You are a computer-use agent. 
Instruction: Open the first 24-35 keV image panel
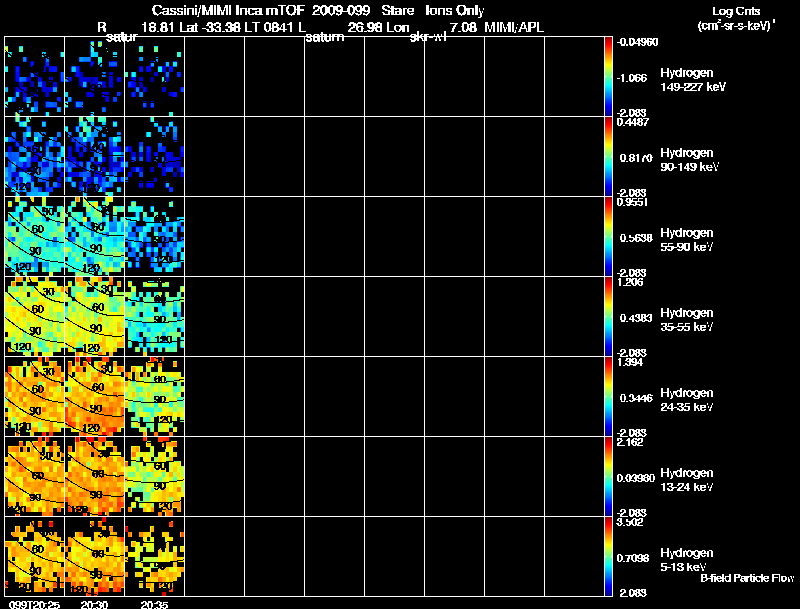[34, 396]
